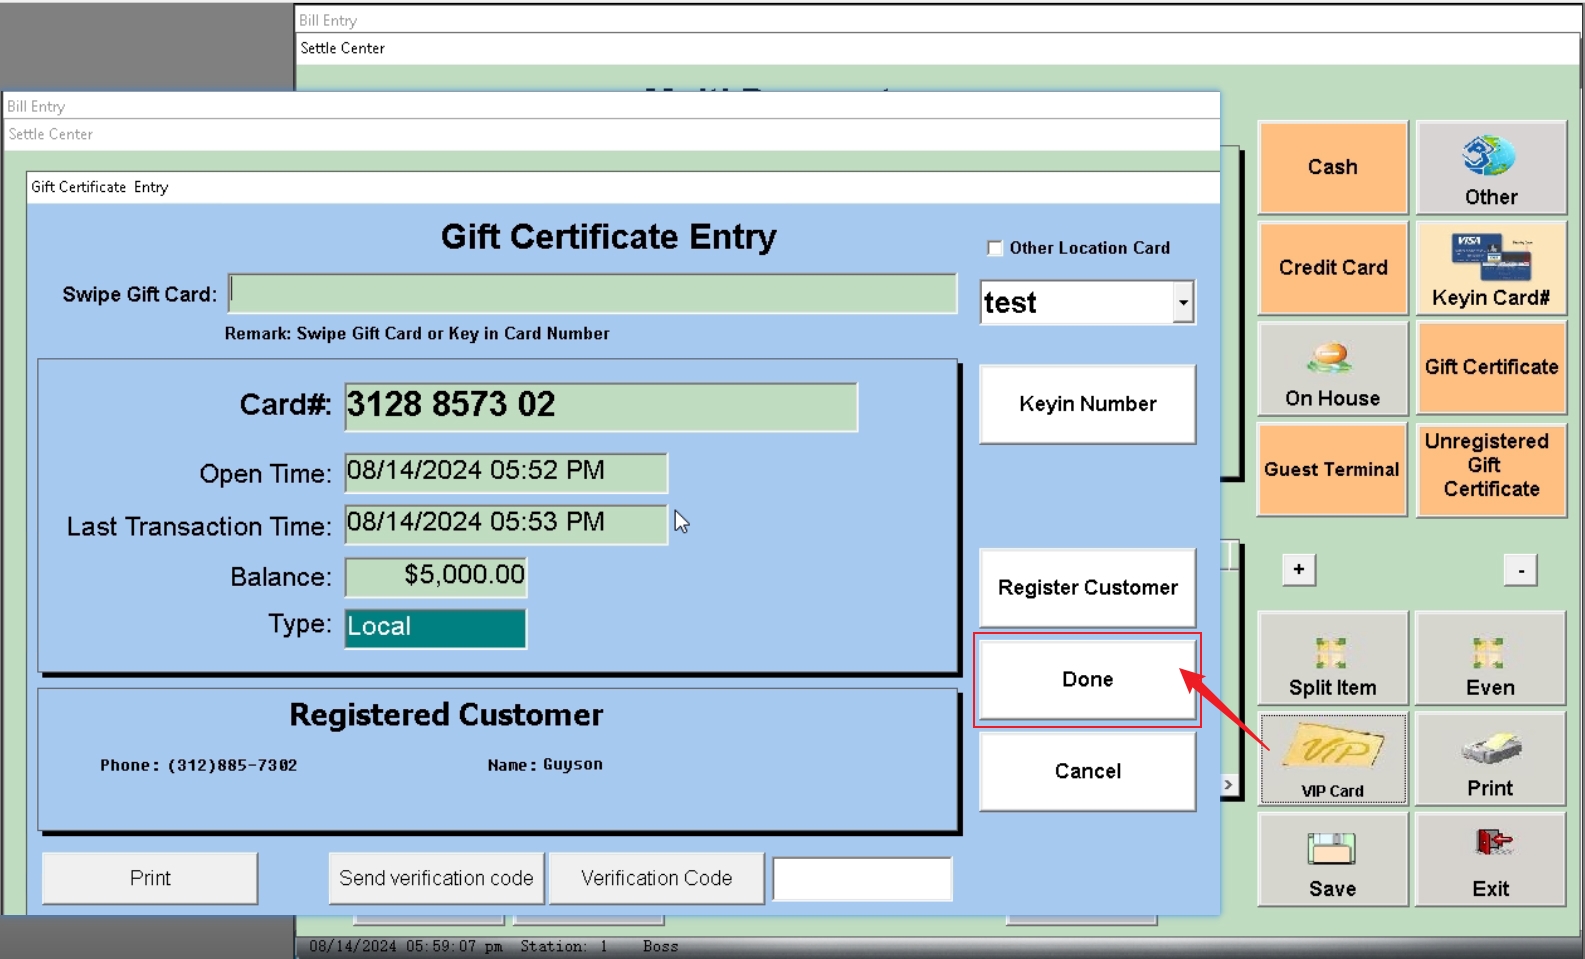The height and width of the screenshot is (959, 1585).
Task: Click the Boss status bar entry
Action: point(660,946)
